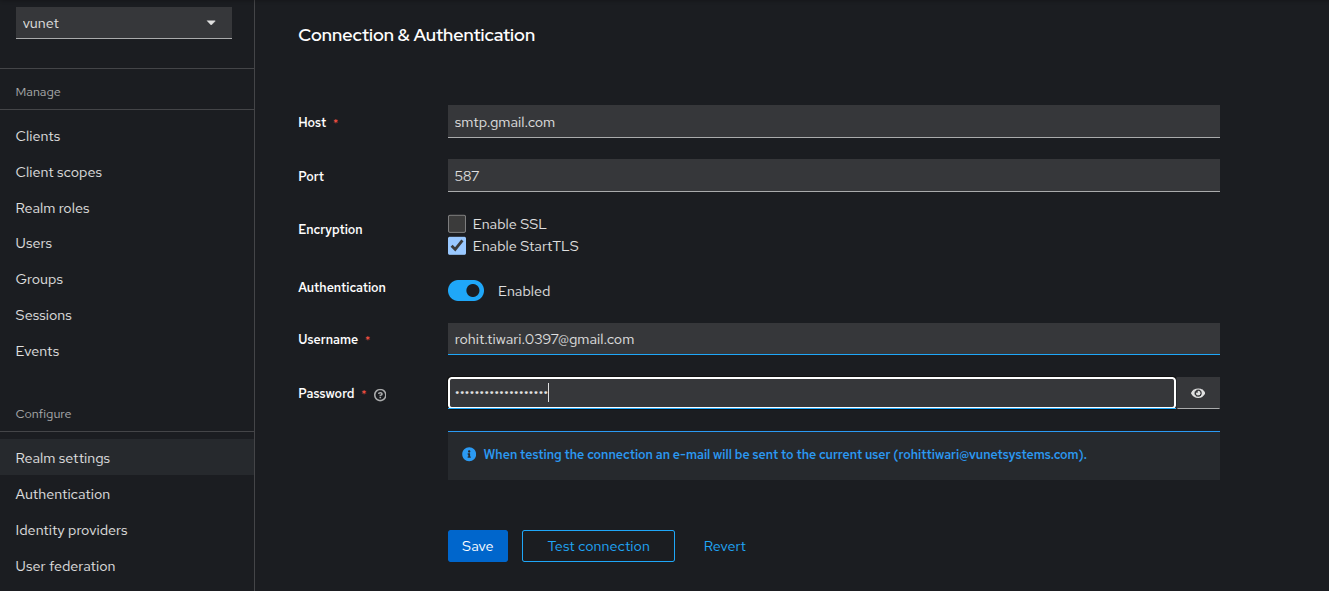
Task: View Sessions from the sidebar
Action: [44, 315]
